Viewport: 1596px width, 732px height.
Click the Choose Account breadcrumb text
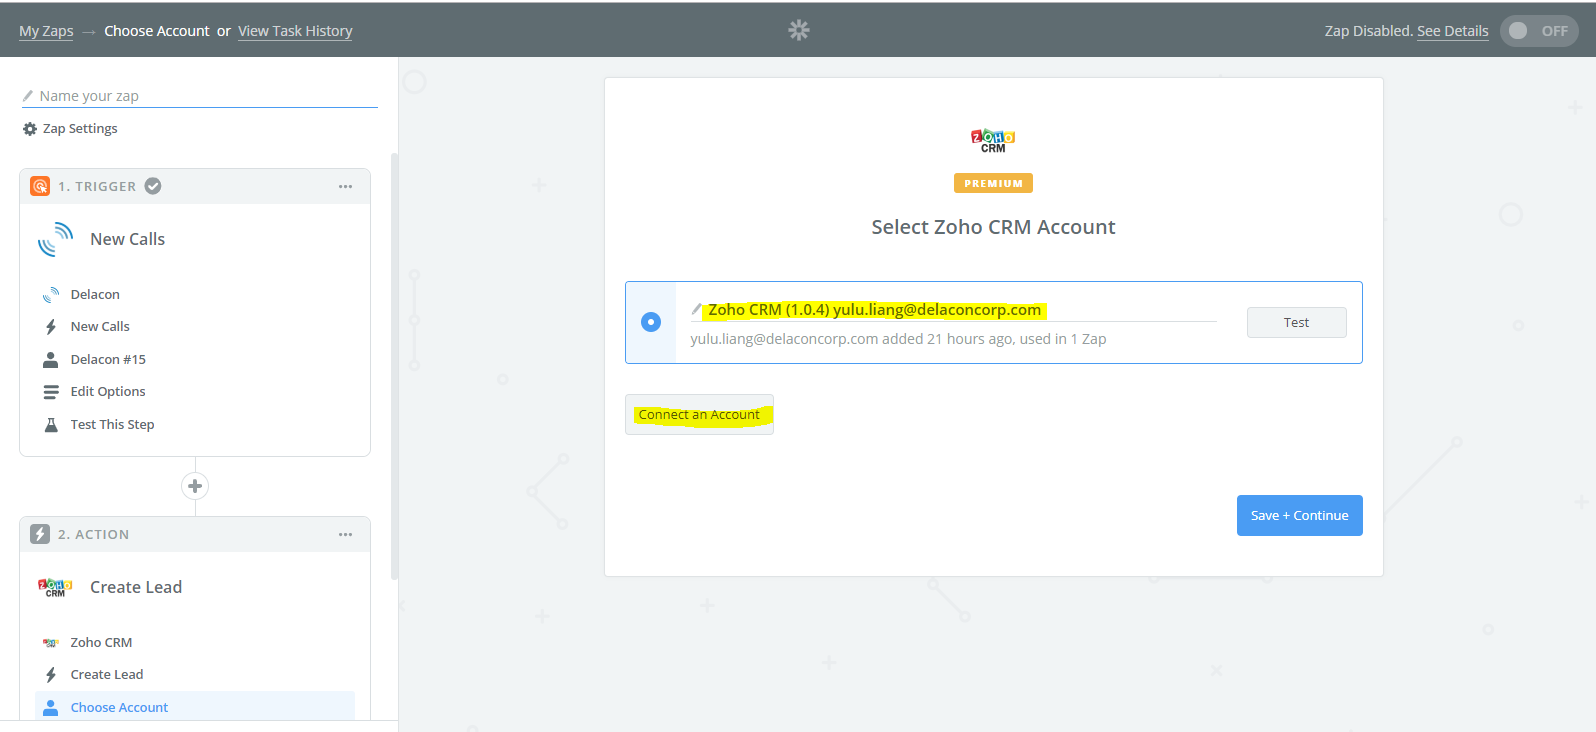point(157,31)
